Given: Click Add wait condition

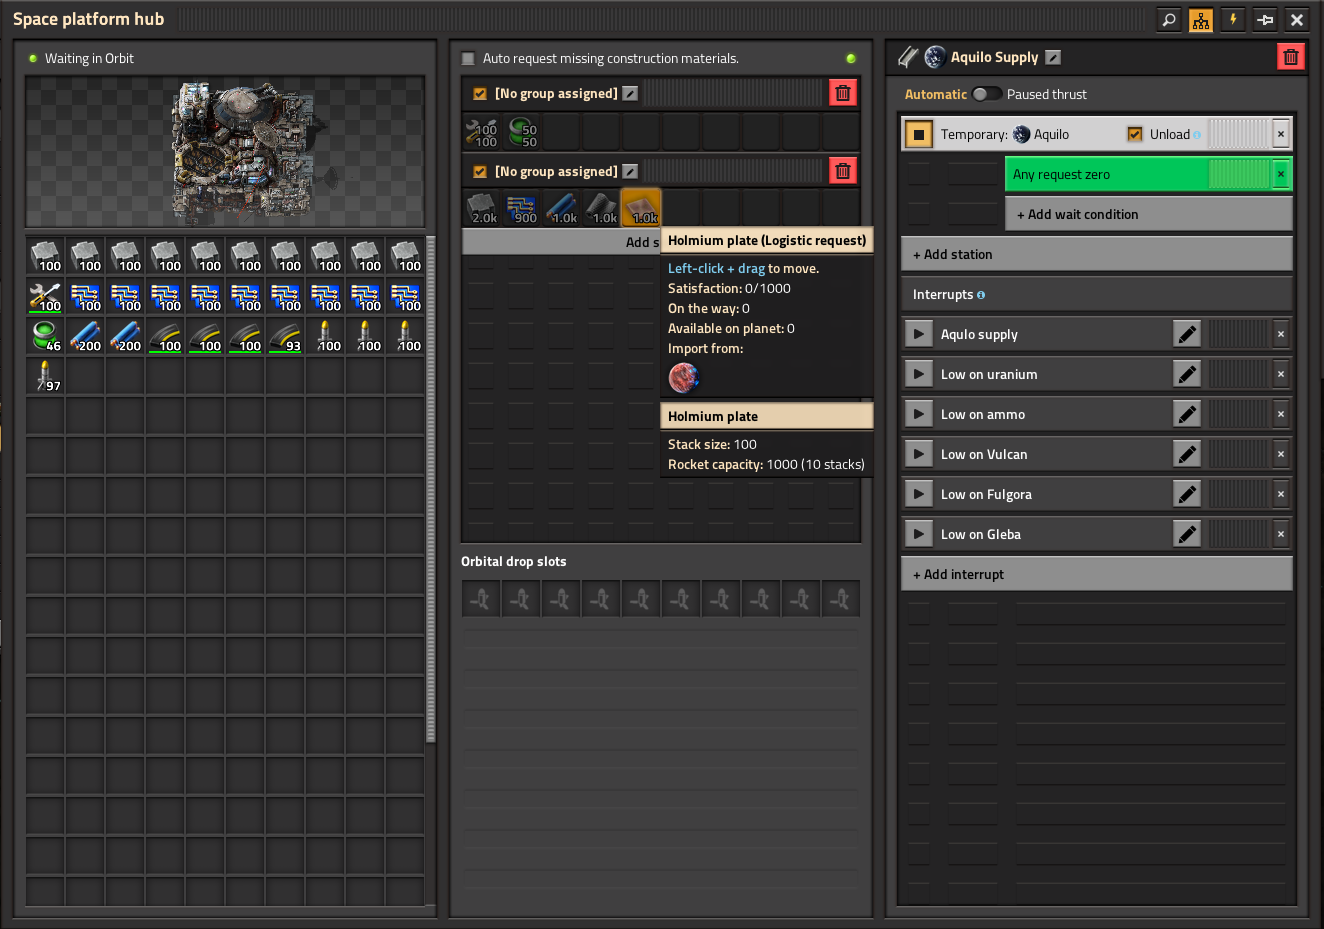Looking at the screenshot, I should pos(1148,214).
